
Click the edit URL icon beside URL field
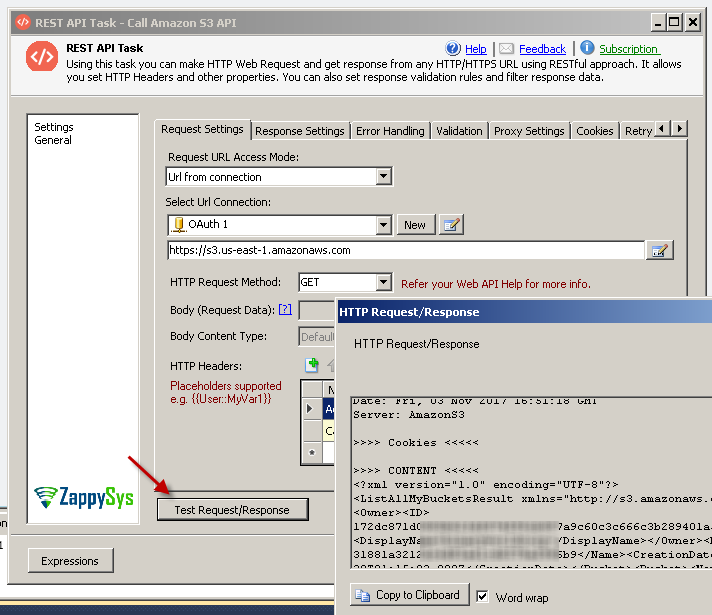coord(659,251)
